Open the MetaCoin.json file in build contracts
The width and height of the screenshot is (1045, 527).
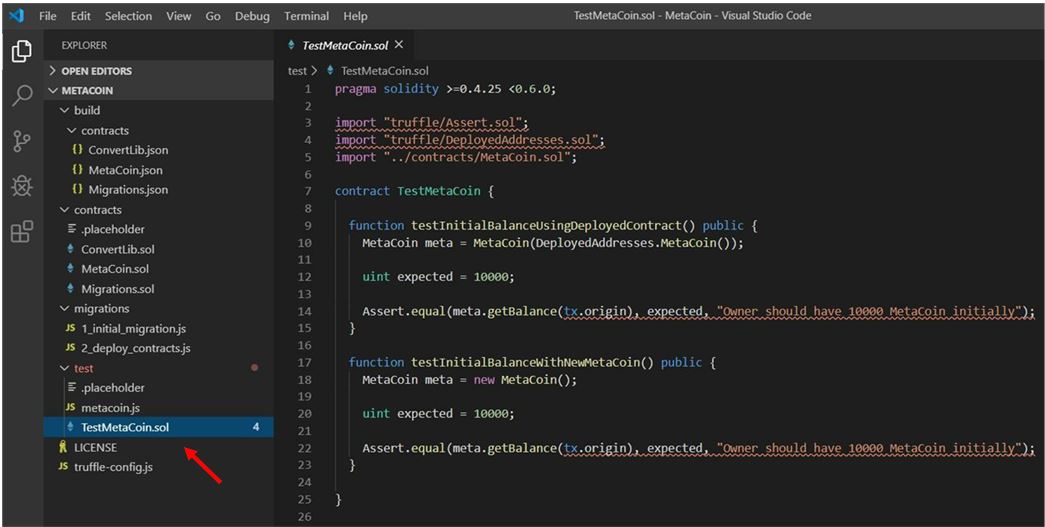click(125, 170)
